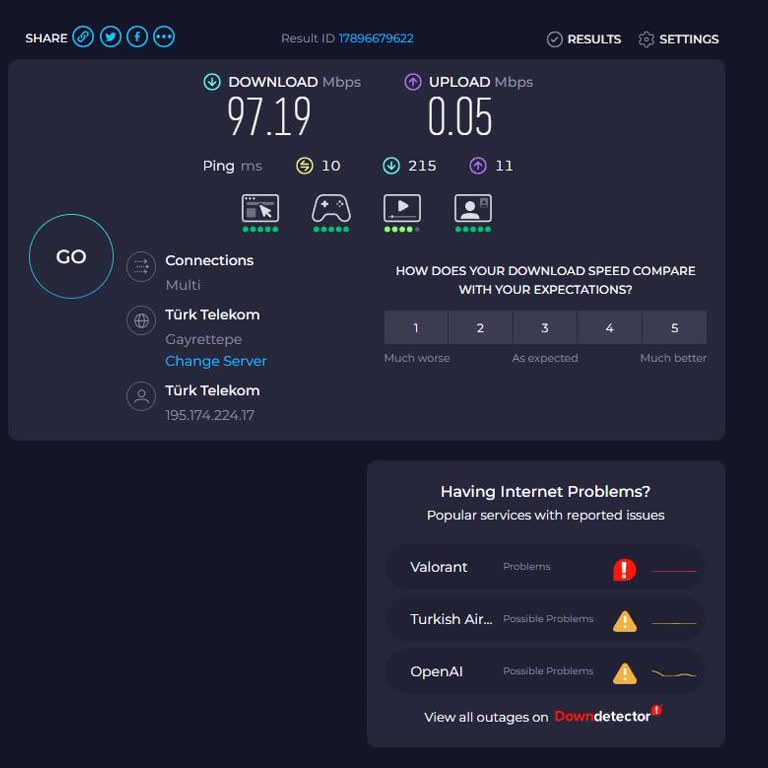
Task: Share result on Facebook
Action: point(137,37)
